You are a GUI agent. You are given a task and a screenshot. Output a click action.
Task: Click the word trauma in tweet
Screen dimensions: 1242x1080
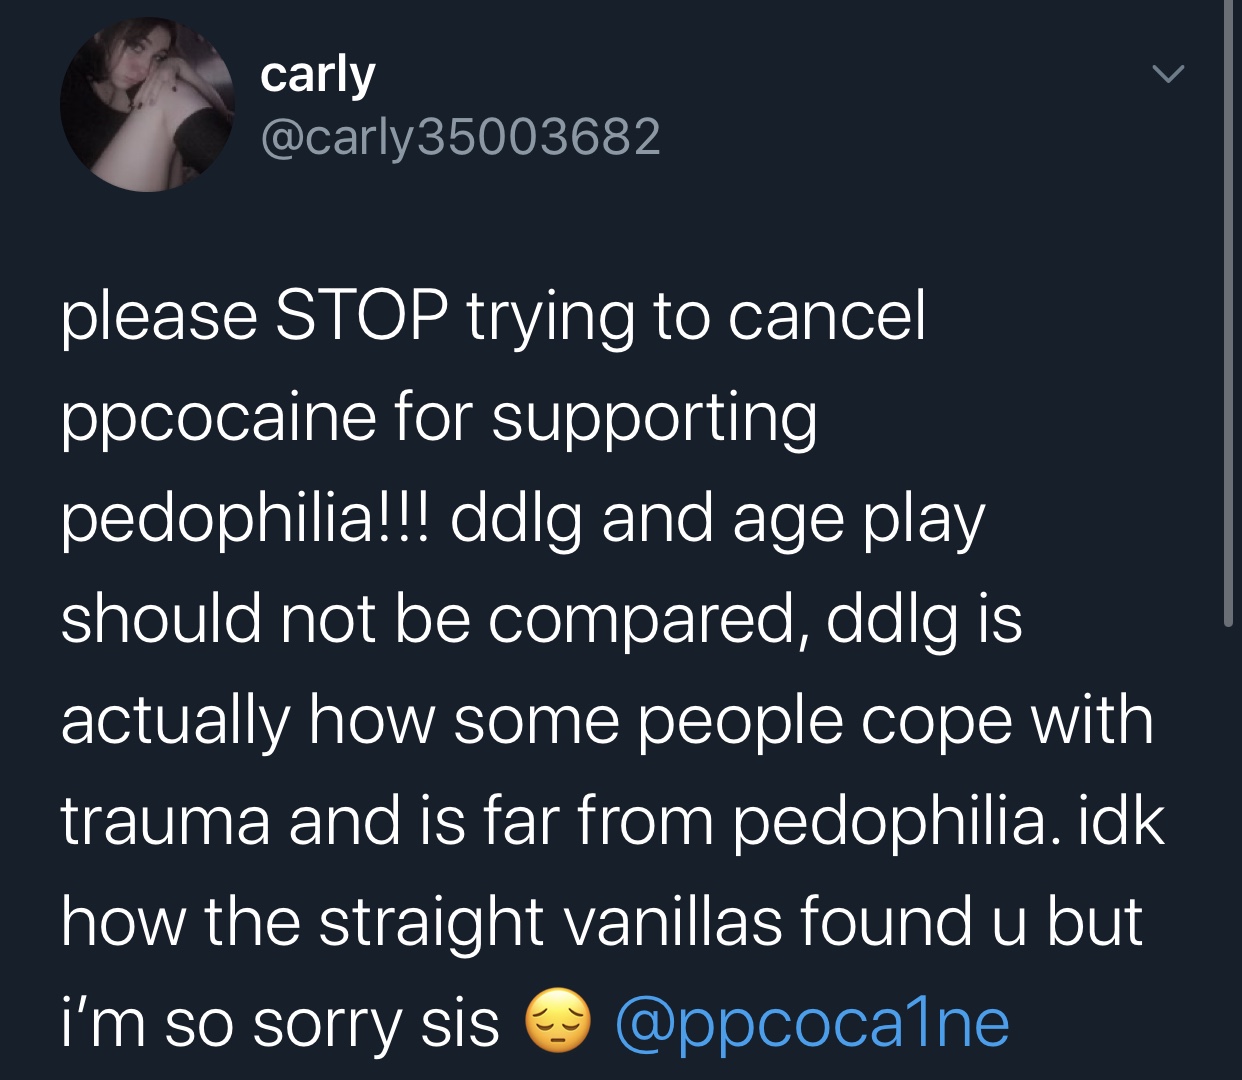165,821
